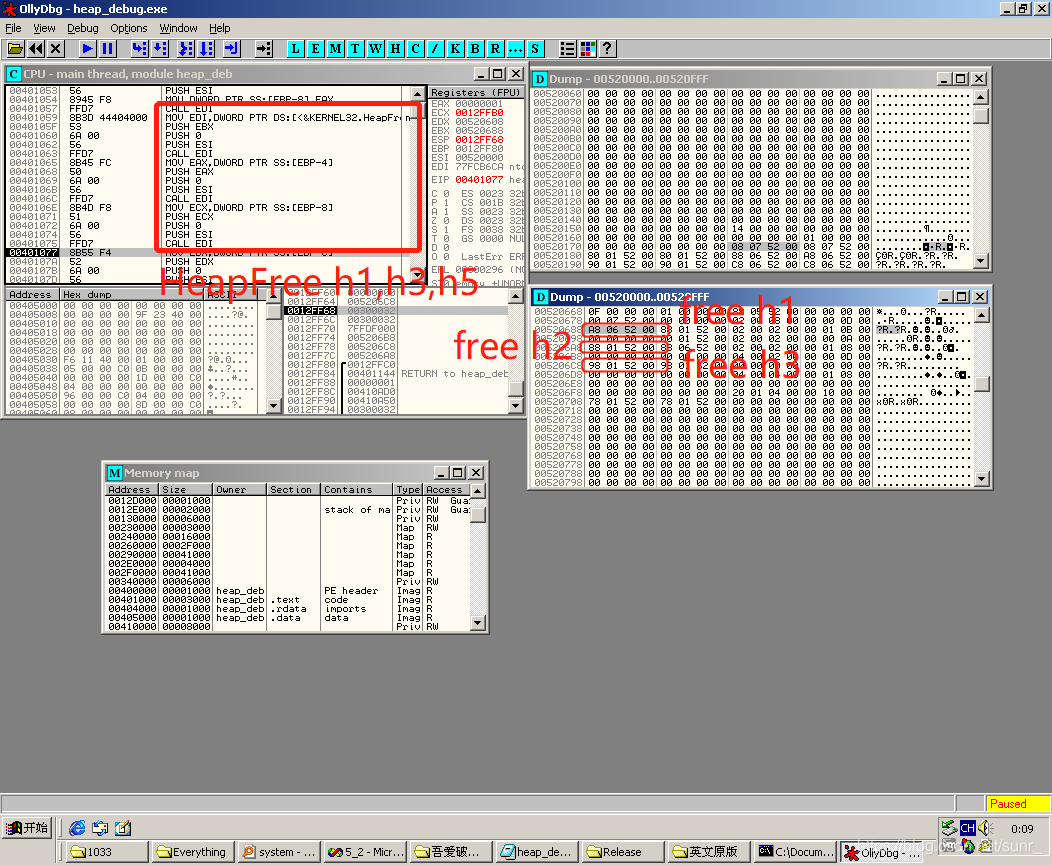1052x865 pixels.
Task: Switch to Release folder taskbar button
Action: click(623, 852)
